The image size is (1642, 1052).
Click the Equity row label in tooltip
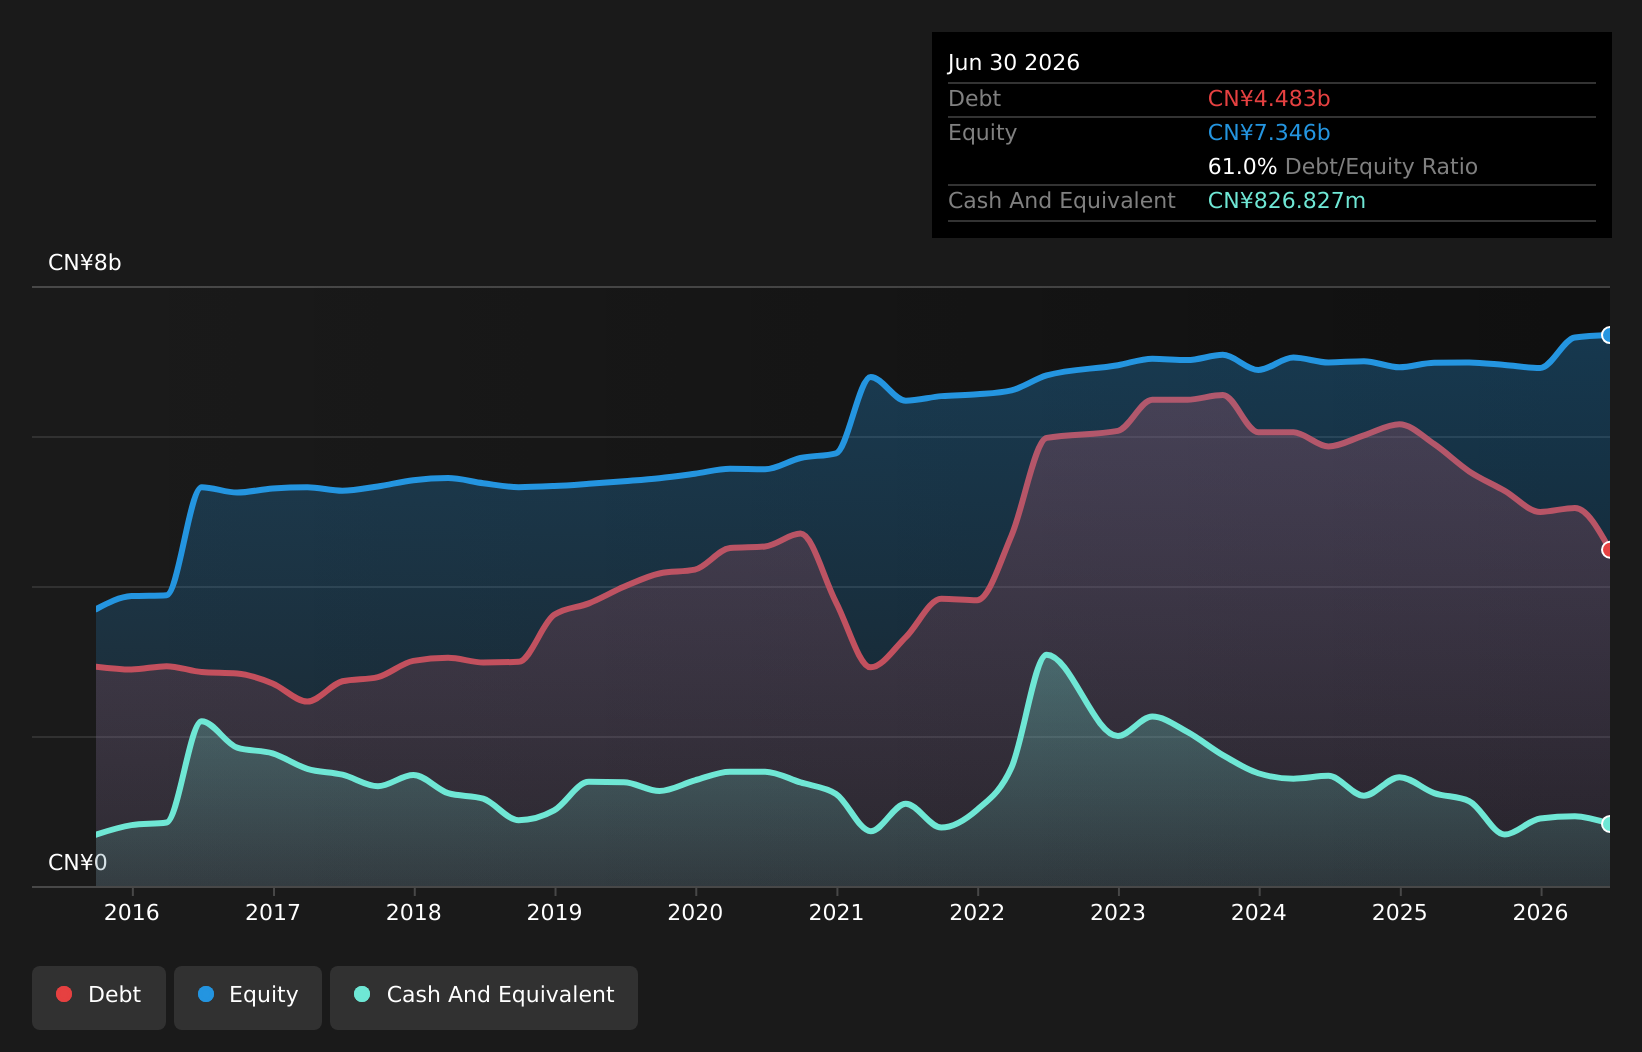[982, 133]
